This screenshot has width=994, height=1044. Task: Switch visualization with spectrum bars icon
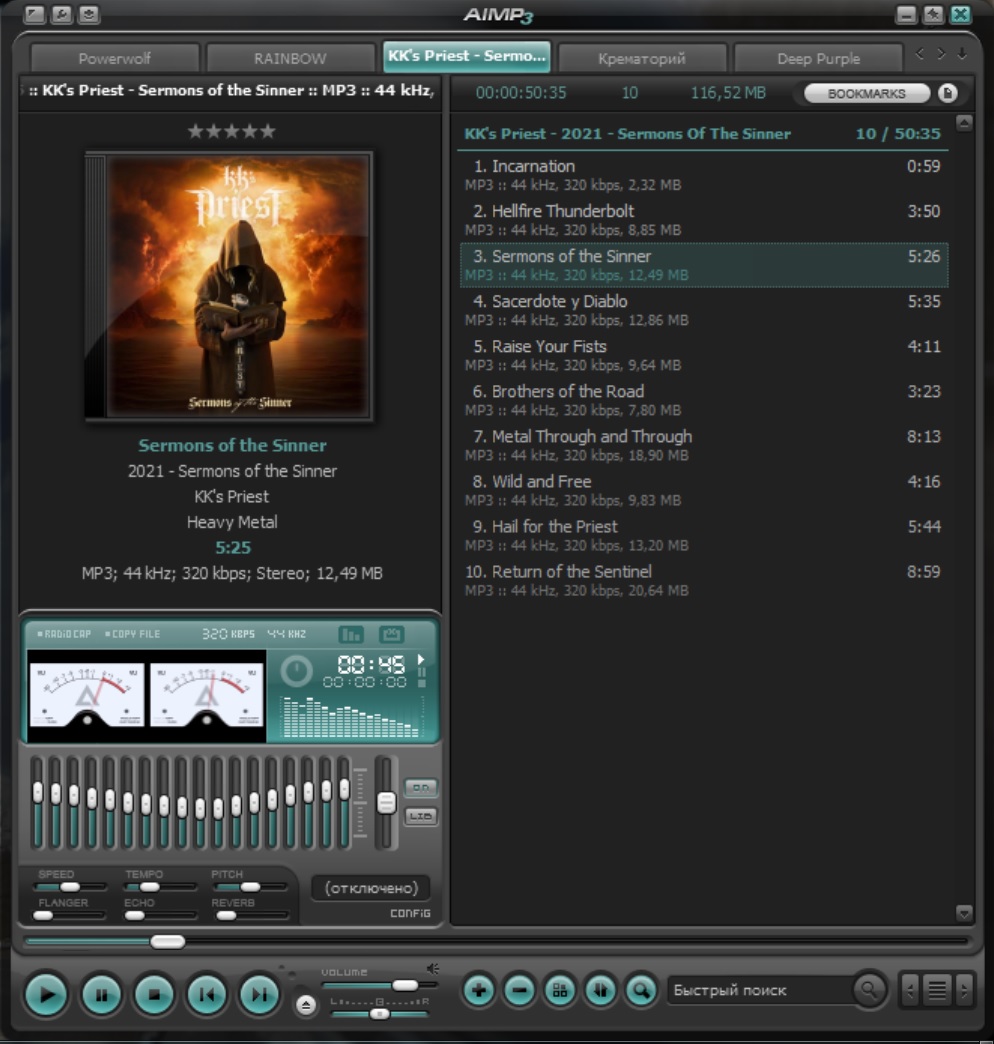[351, 635]
